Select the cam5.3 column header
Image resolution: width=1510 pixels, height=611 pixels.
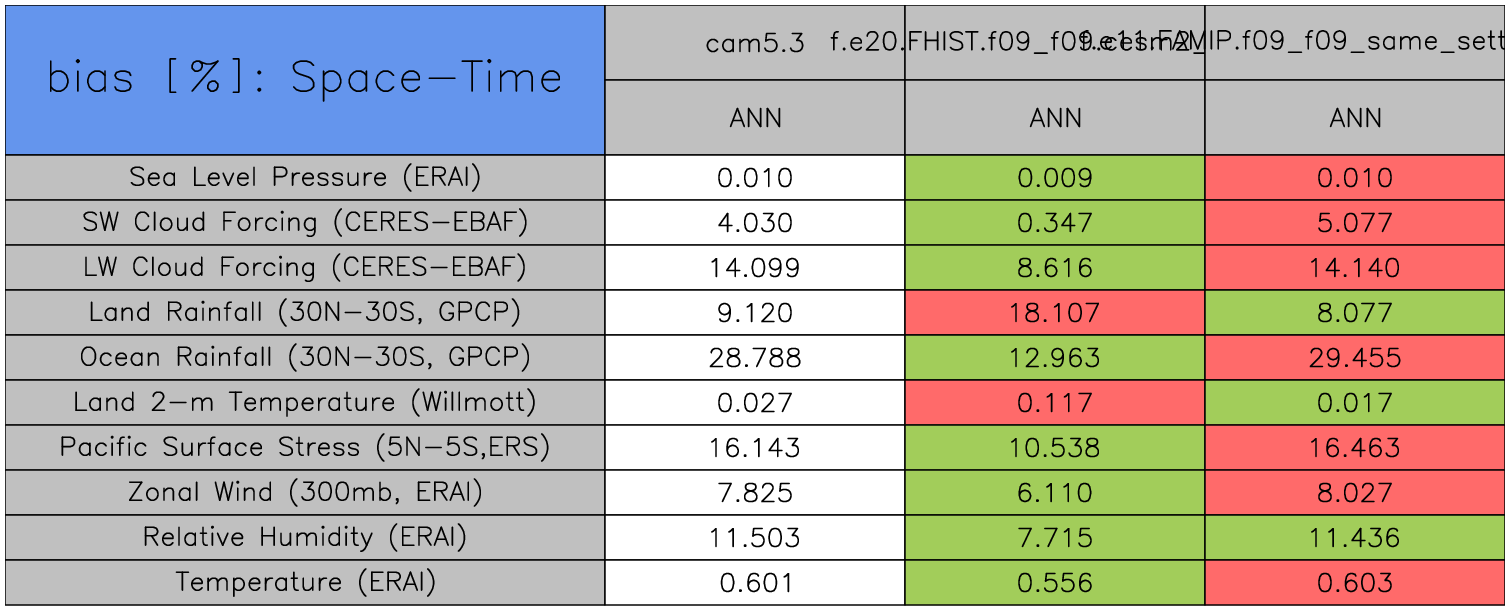tap(755, 43)
